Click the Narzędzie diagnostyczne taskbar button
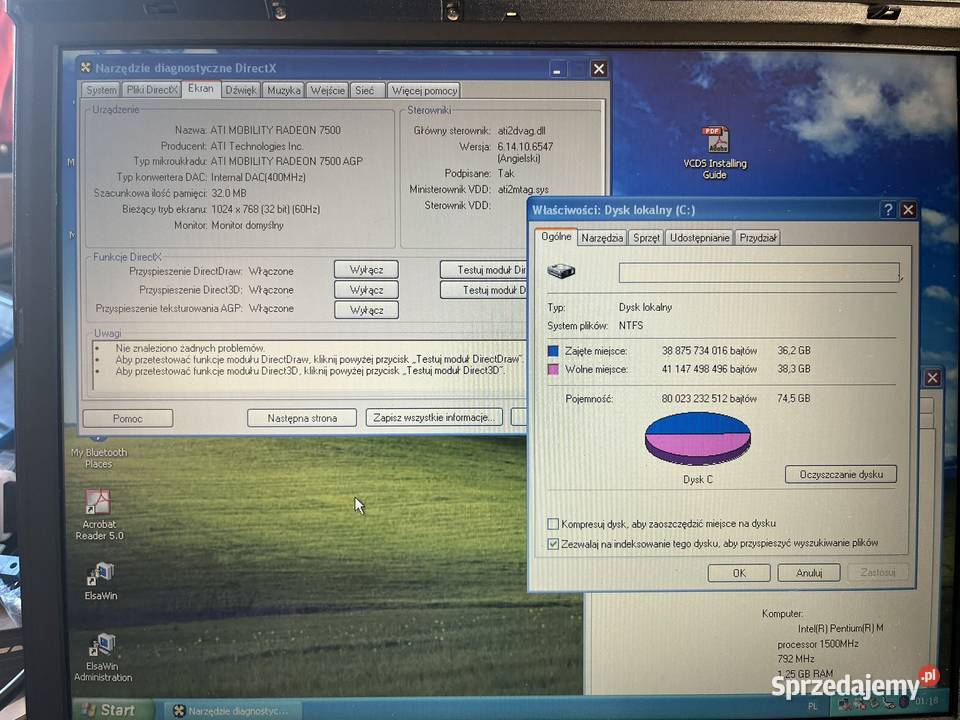 pos(233,711)
